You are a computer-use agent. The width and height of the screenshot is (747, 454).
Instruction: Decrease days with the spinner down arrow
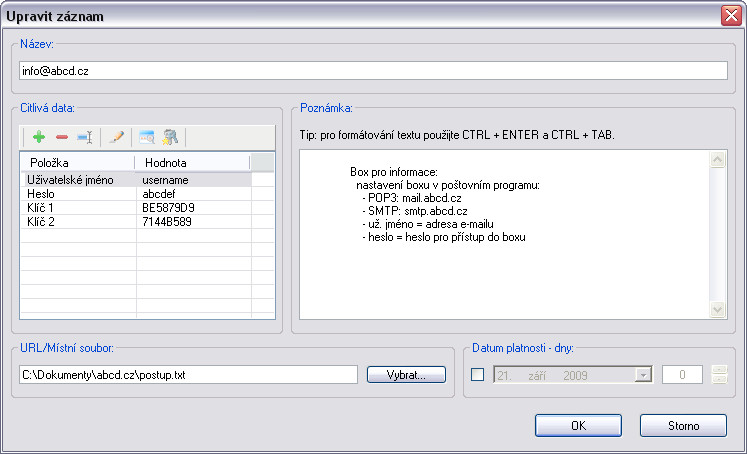pos(719,379)
